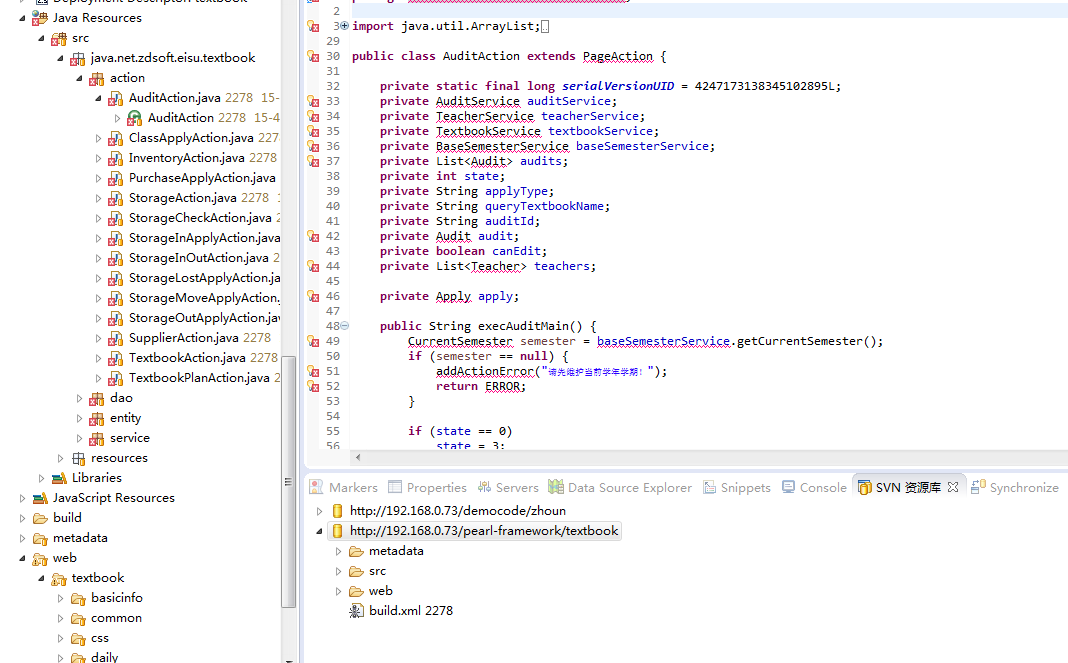Collapse the execAuditMain method on line 48
This screenshot has width=1068, height=663.
pos(345,326)
